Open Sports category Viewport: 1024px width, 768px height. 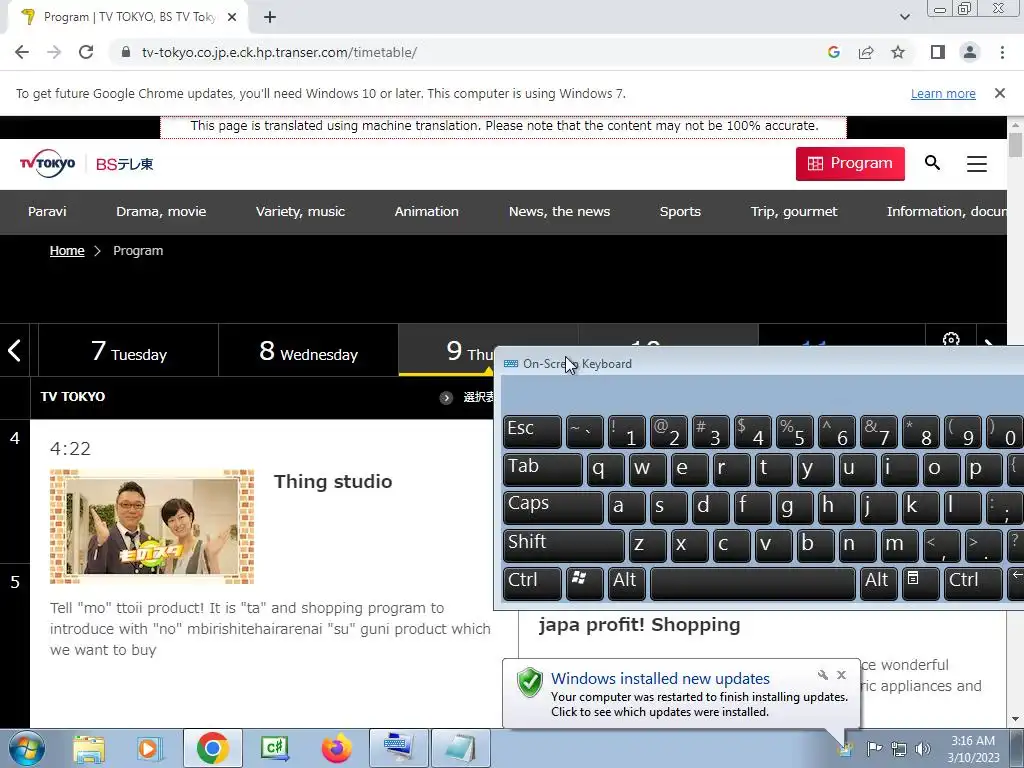680,212
